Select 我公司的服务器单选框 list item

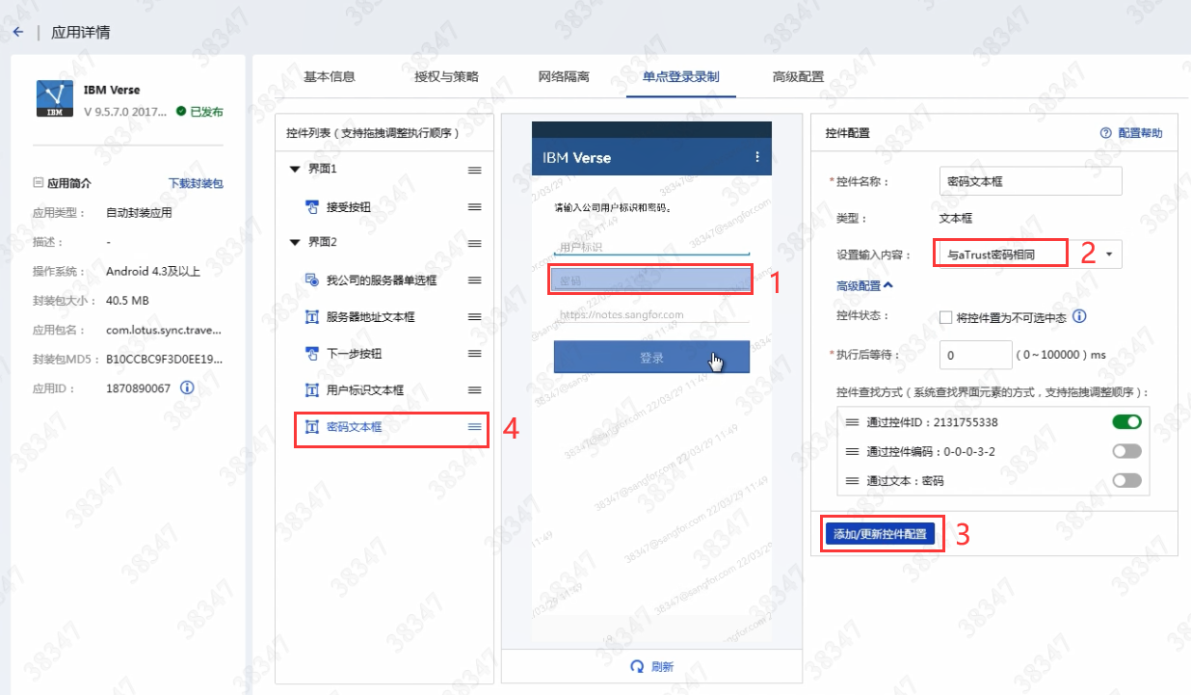pos(381,280)
